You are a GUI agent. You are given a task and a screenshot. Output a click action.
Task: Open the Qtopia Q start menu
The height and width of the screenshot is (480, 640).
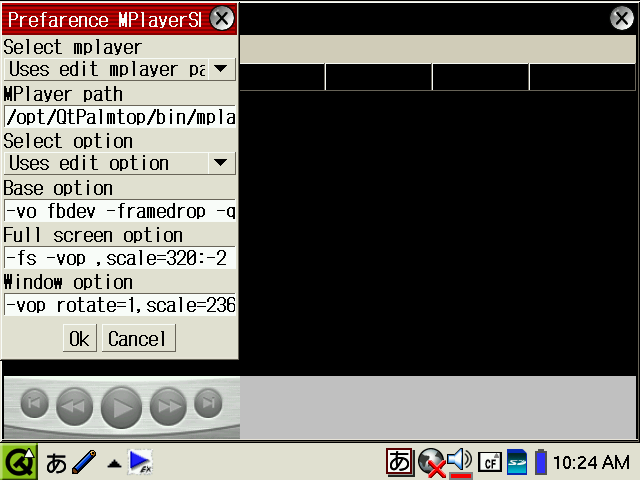click(19, 462)
